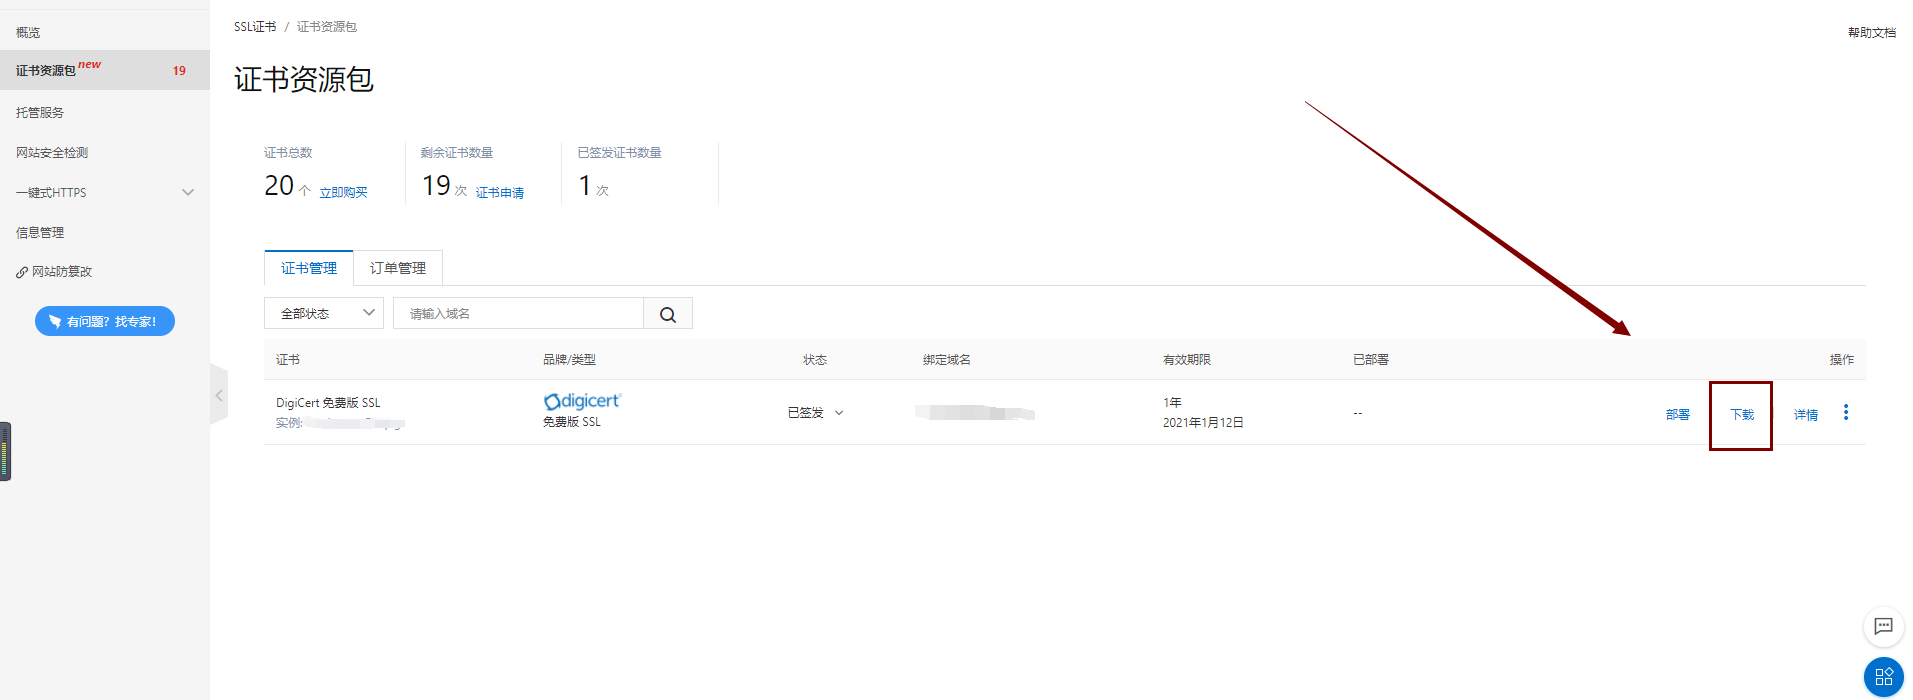Click the 部署 deploy link

(x=1677, y=415)
